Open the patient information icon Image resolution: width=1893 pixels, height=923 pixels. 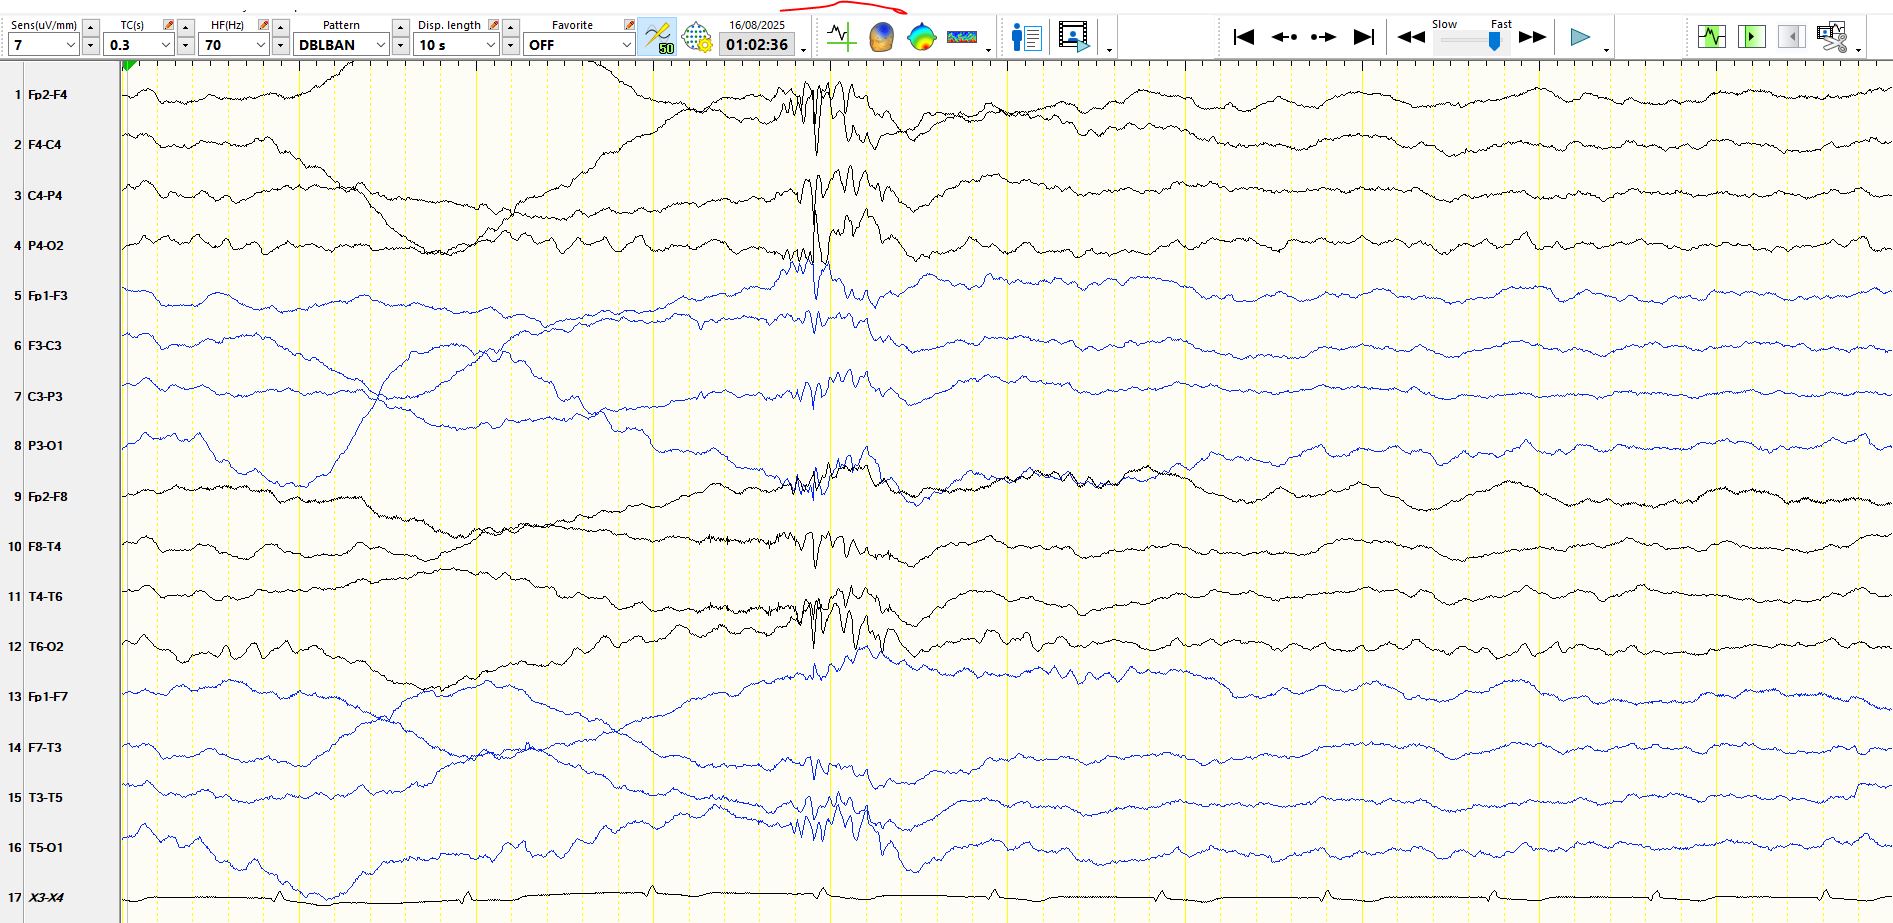pyautogui.click(x=1026, y=38)
